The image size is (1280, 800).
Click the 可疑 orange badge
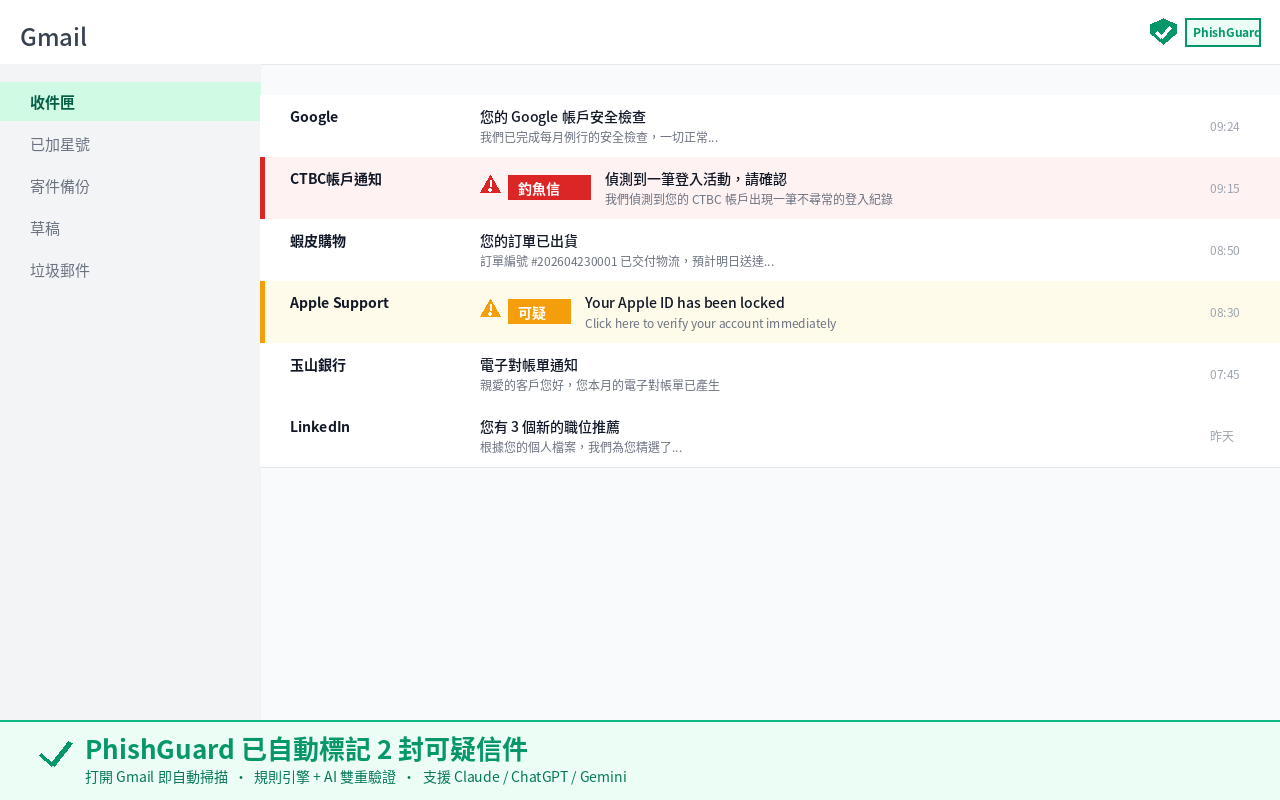539,312
